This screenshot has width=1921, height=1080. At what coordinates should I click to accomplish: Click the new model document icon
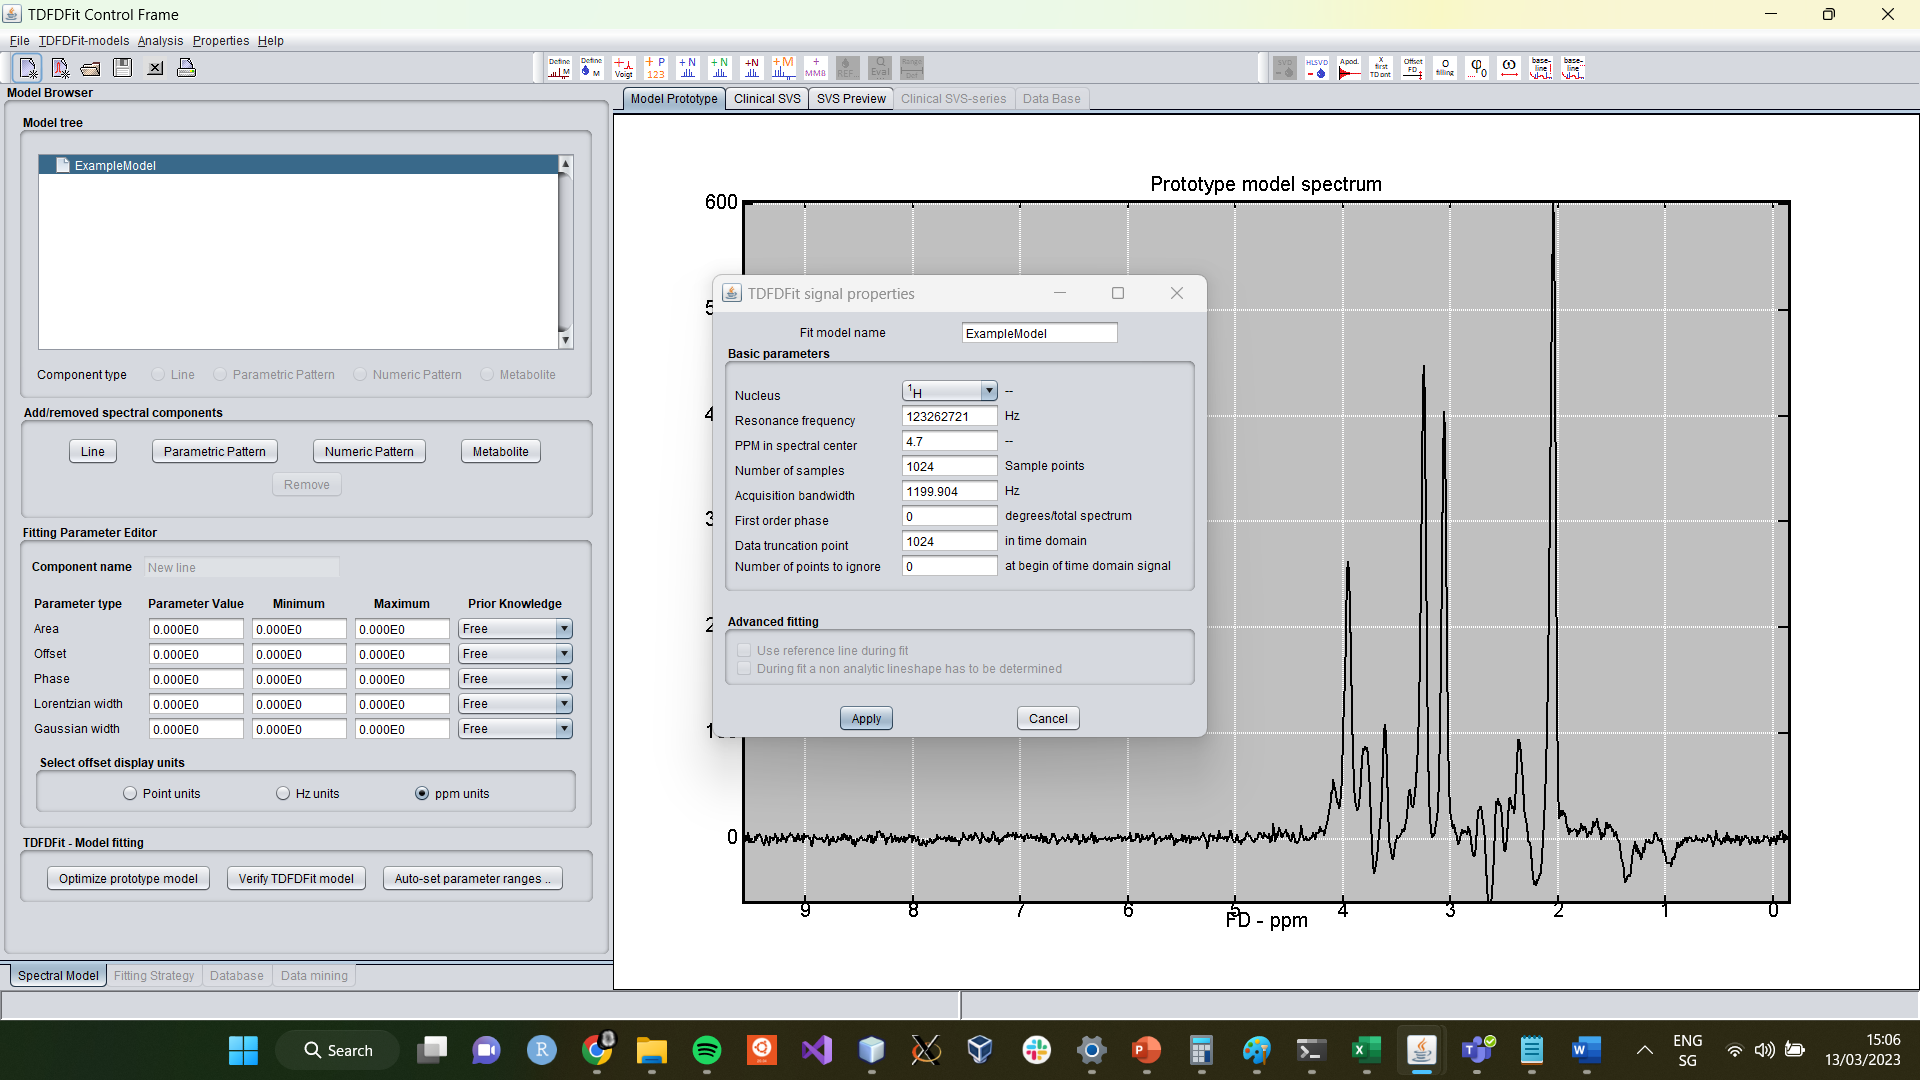[x=28, y=68]
